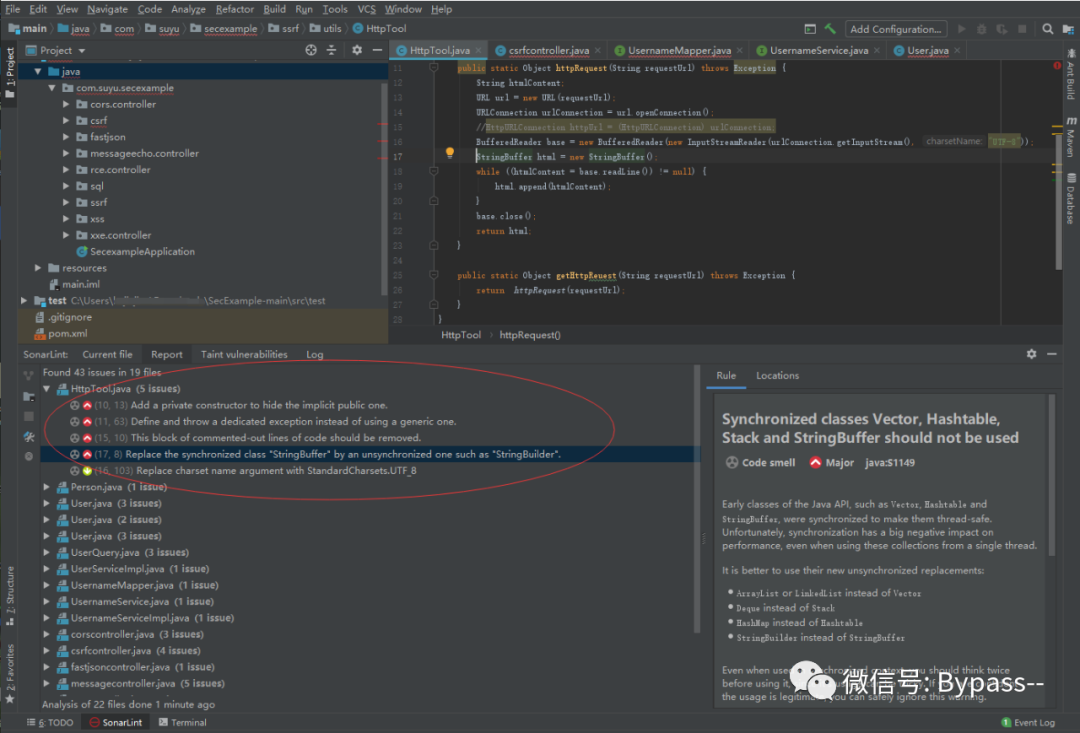Switch to SonarLint Current file tab
Screen dimensions: 1080x733
coord(107,354)
